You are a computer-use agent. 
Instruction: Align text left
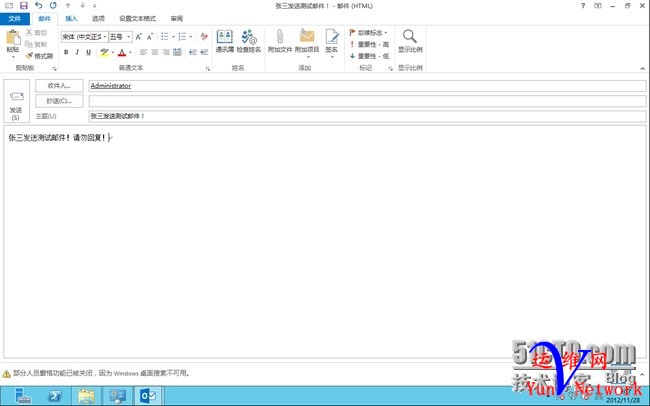143,52
